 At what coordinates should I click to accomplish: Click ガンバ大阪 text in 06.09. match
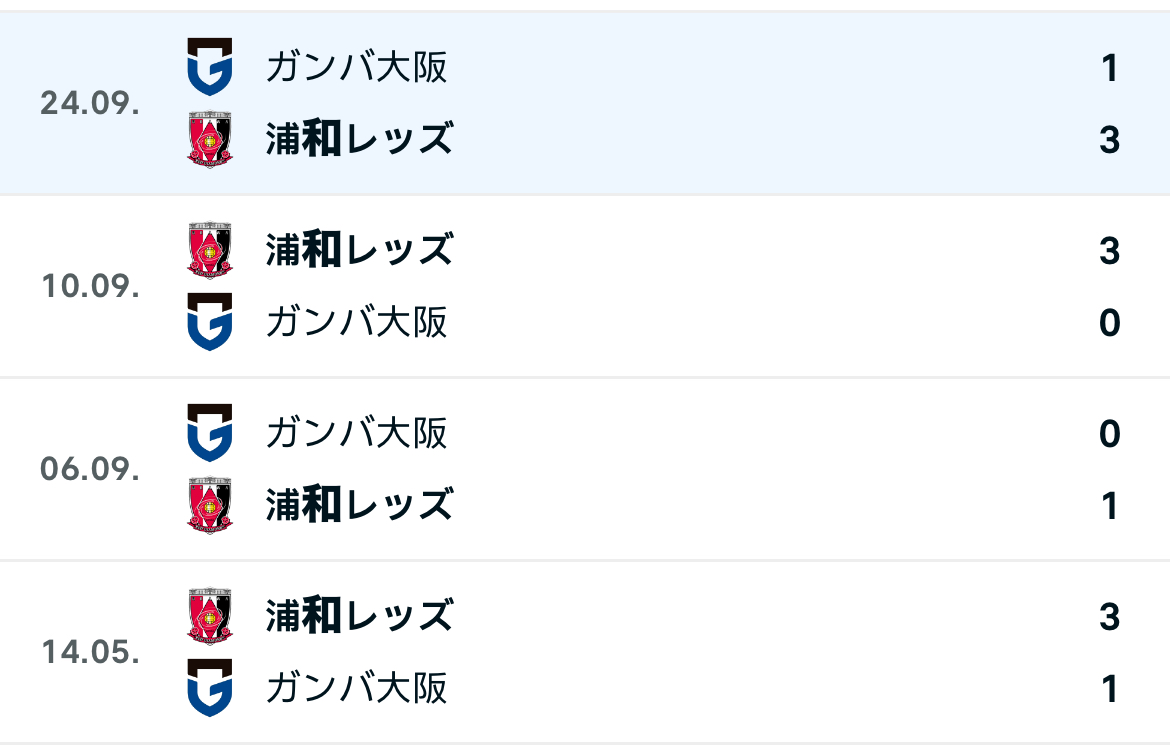(357, 433)
